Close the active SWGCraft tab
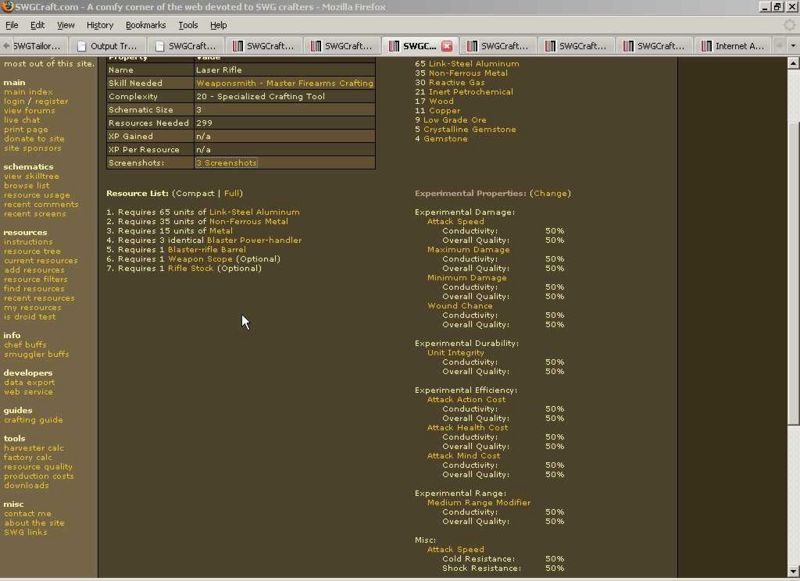This screenshot has width=800, height=581. coord(447,46)
